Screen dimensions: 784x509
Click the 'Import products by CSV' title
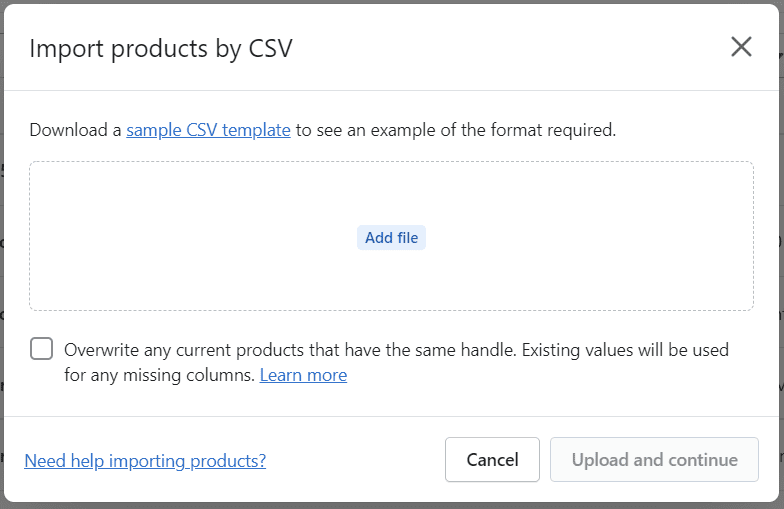[x=160, y=49]
